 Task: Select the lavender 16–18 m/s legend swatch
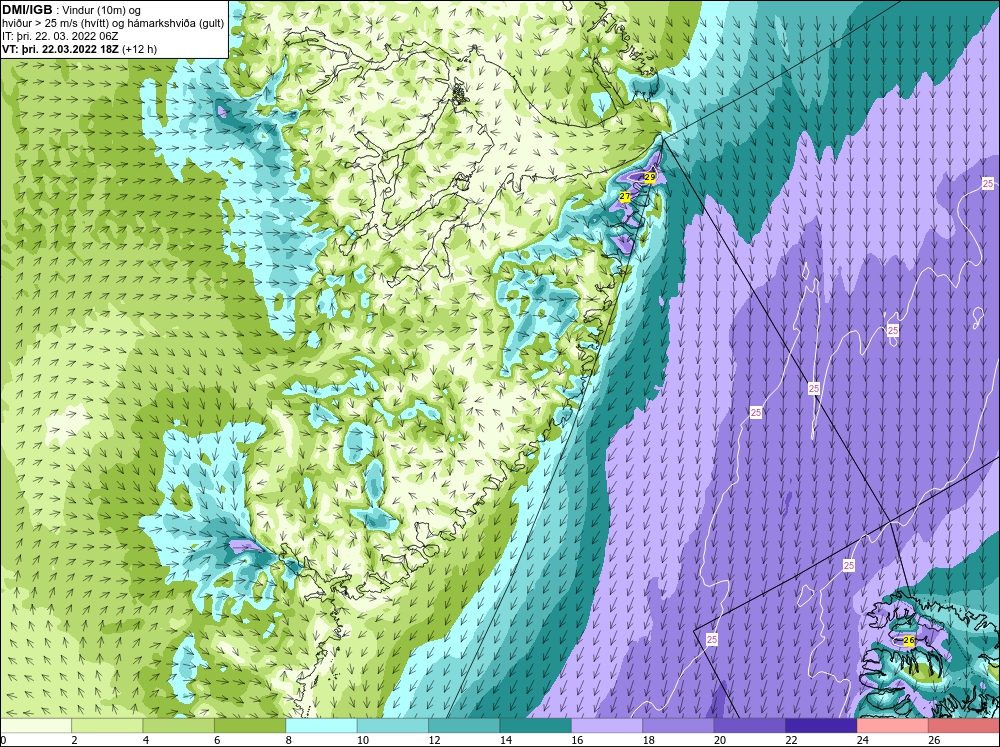(x=607, y=725)
